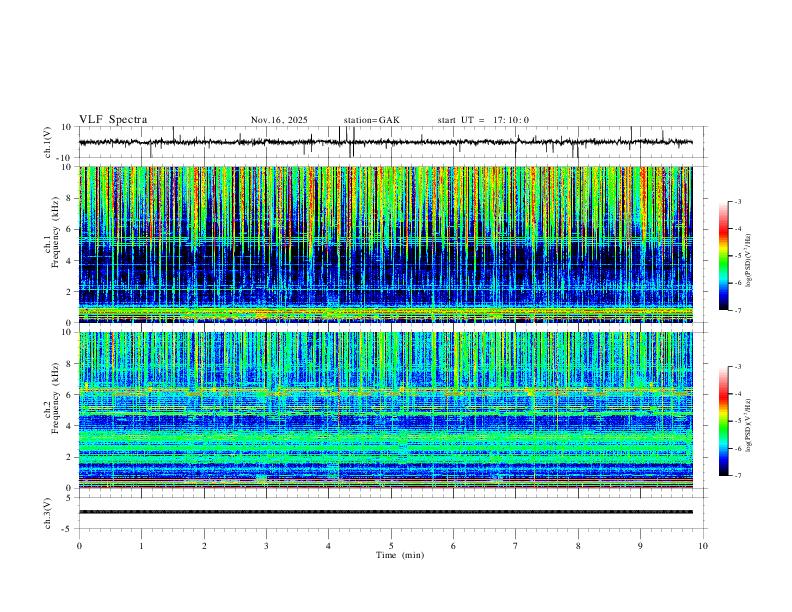792x612 pixels.
Task: Select the "start UT = 17:10:0" header text
Action: tap(483, 120)
